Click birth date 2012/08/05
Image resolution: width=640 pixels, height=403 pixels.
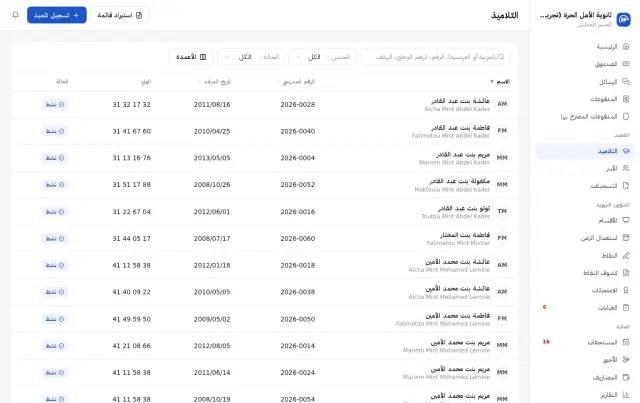[x=212, y=346]
